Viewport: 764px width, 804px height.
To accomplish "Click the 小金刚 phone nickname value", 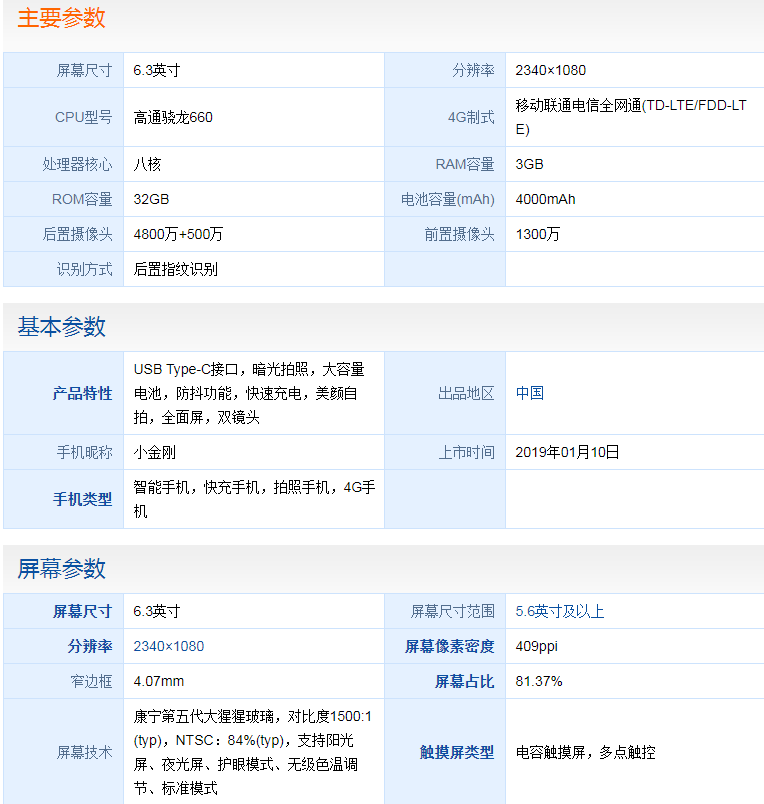I will [154, 452].
